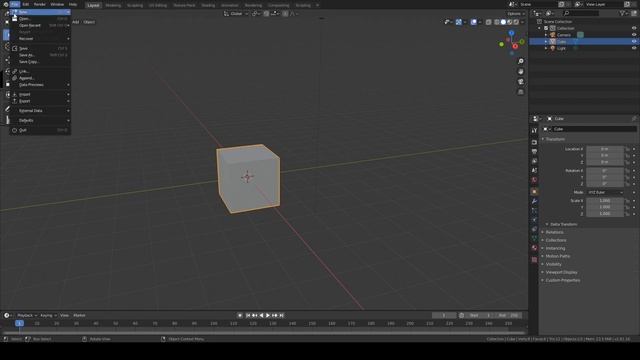Open the Scene properties tab icon

click(534, 170)
